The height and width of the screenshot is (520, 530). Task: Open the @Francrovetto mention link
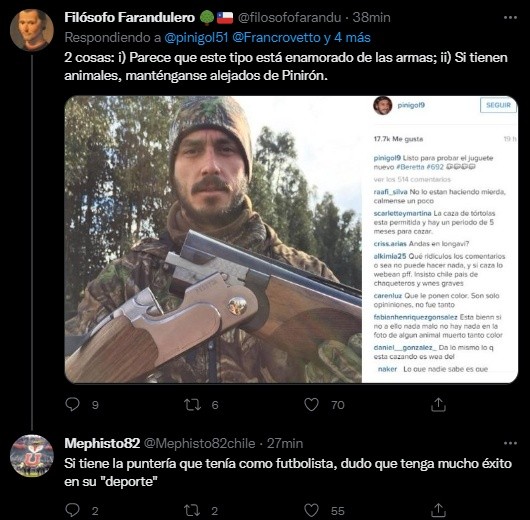pos(276,38)
